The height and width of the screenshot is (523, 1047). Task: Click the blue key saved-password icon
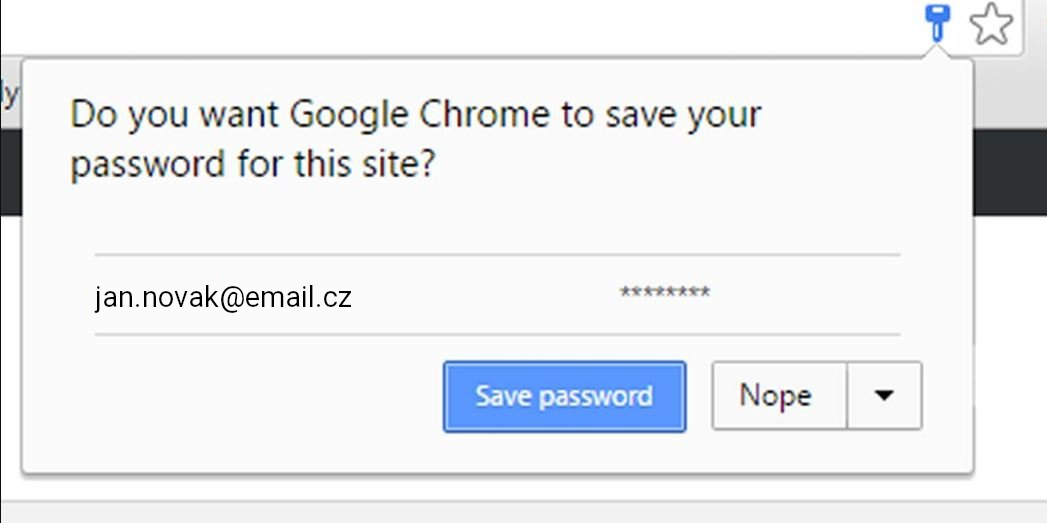point(937,22)
